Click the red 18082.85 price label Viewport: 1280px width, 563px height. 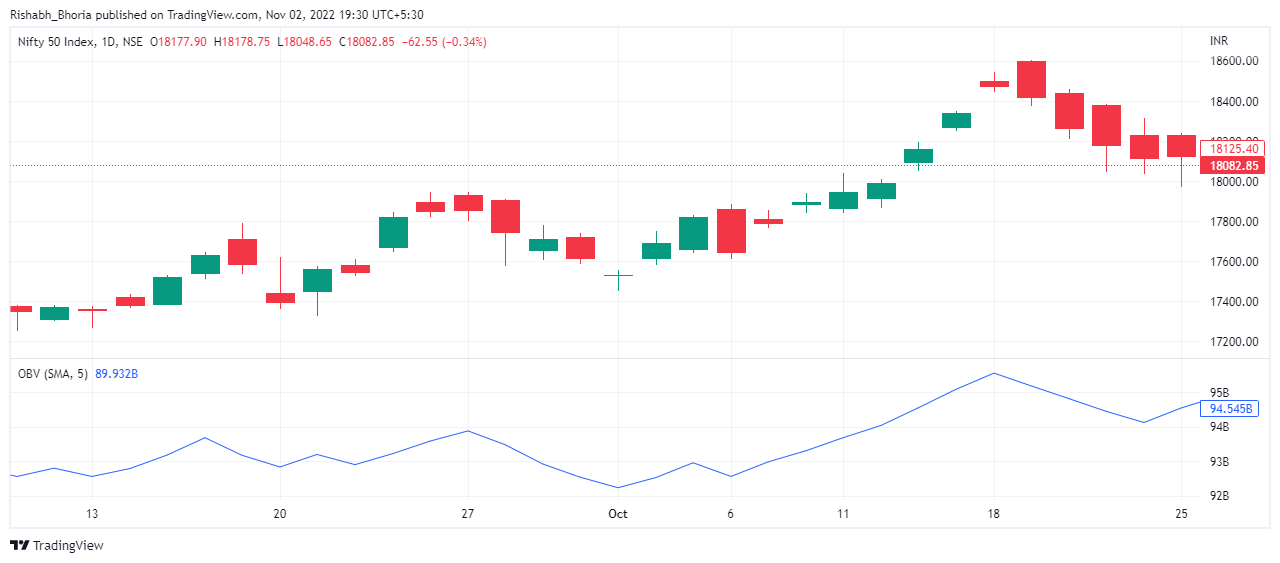click(x=1234, y=166)
